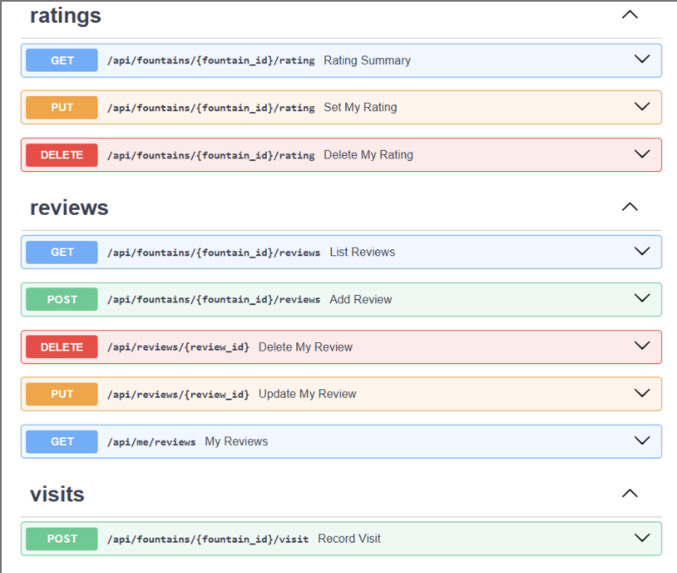Image resolution: width=677 pixels, height=573 pixels.
Task: Expand the Record Visit endpoint arrow
Action: click(x=642, y=538)
